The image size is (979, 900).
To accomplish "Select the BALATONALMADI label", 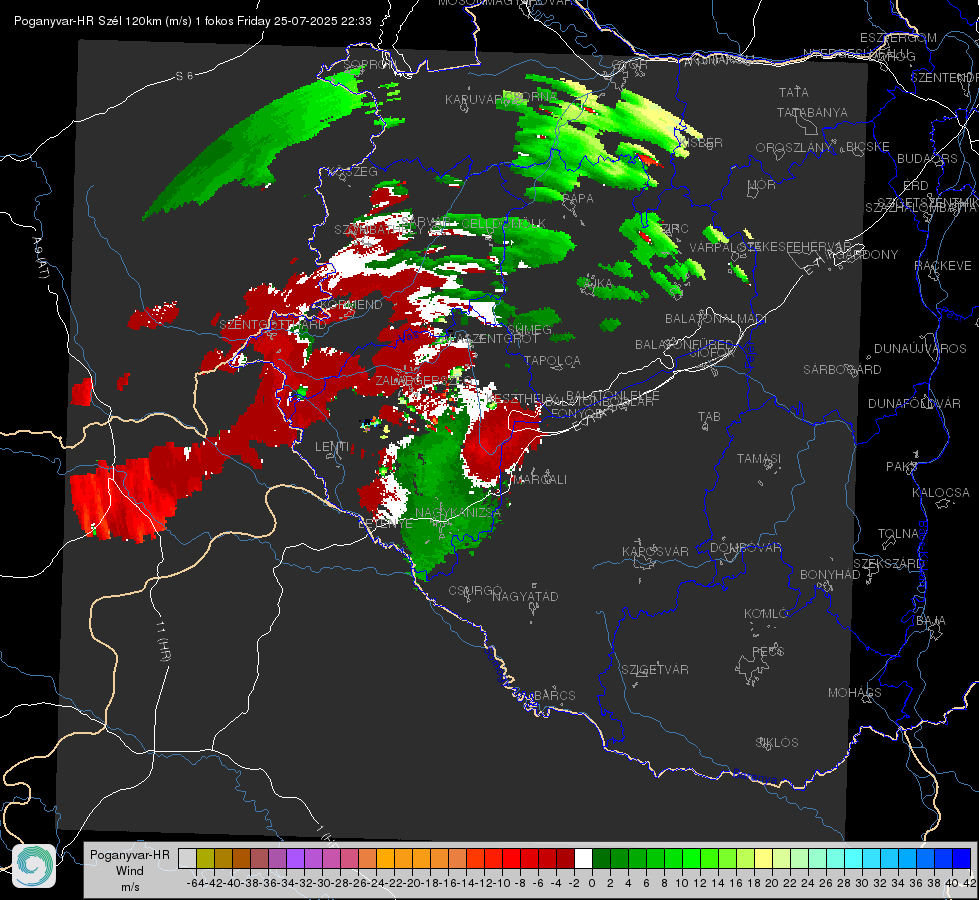I will click(x=716, y=319).
